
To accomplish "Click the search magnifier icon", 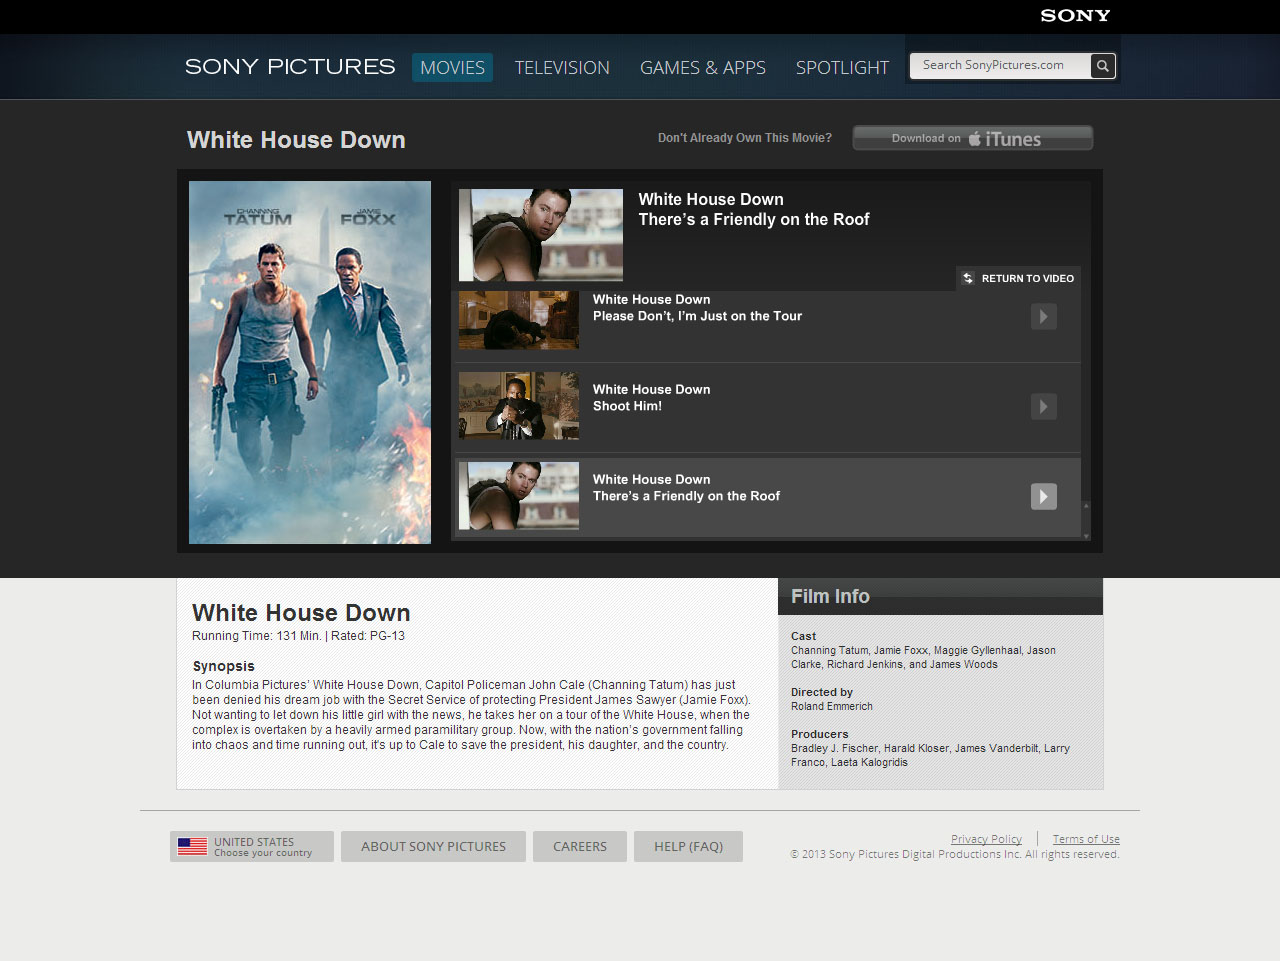I will pos(1102,66).
